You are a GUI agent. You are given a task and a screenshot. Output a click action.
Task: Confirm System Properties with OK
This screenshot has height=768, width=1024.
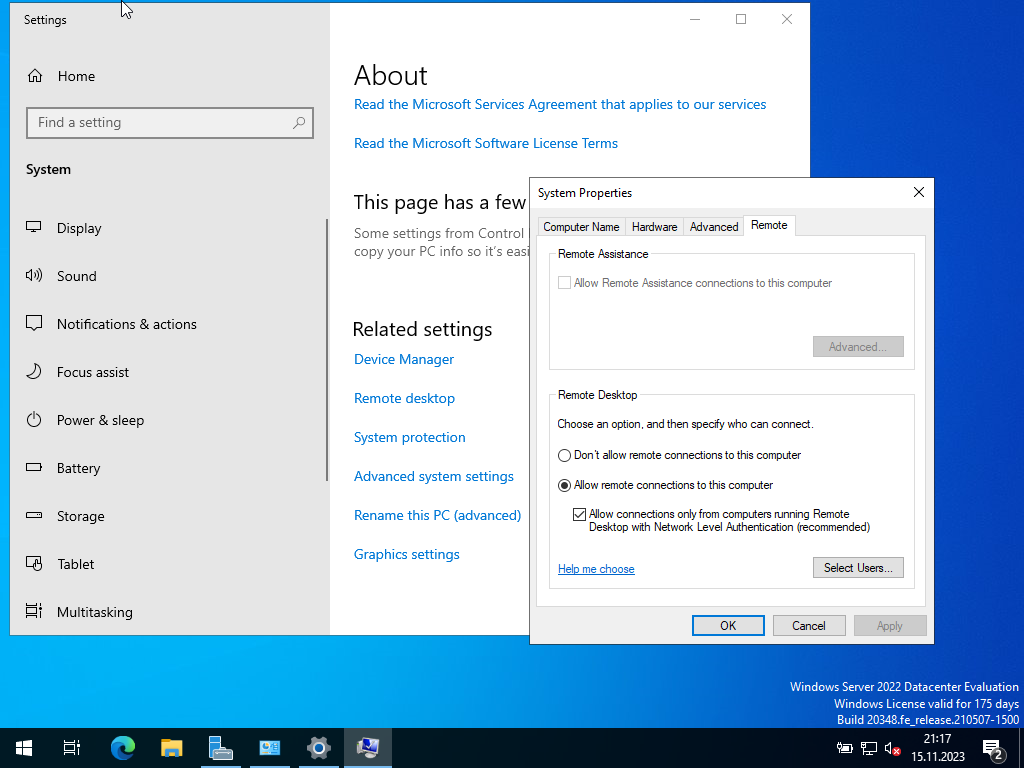tap(728, 626)
